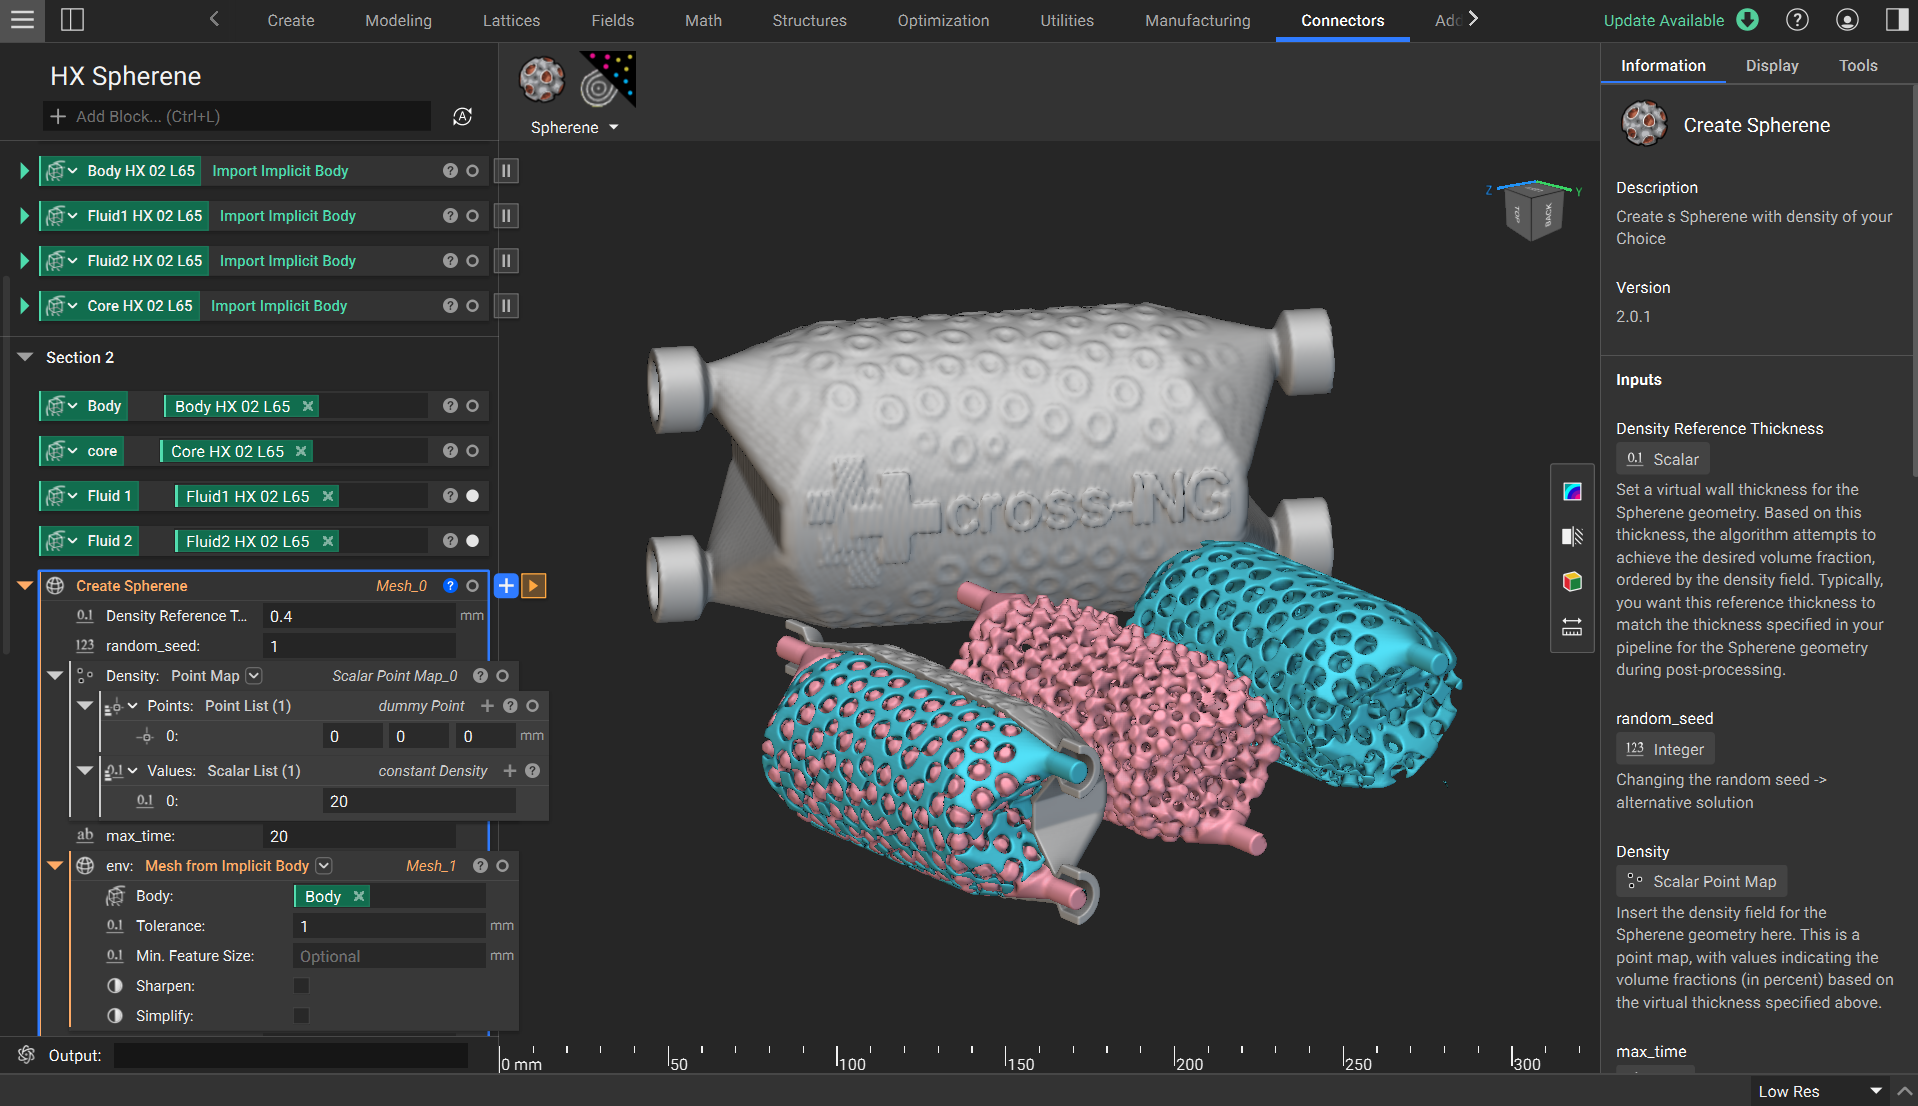Screen dimensions: 1918x1106
Task: Open the section view icon in viewport toolbar
Action: tap(1572, 537)
